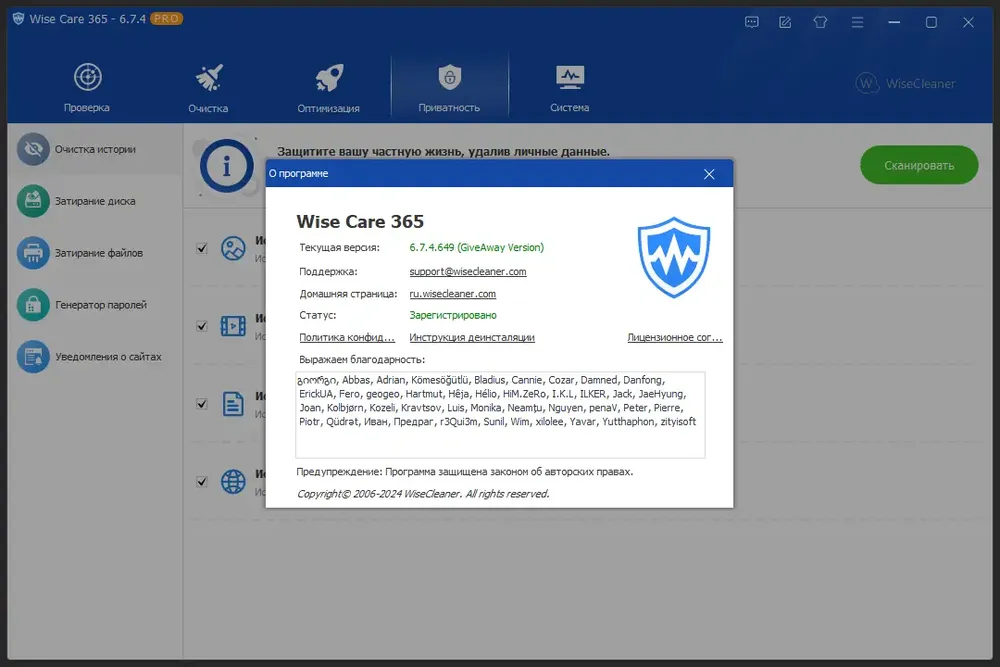Click the Copyright 2006-2024 WiseCleaner text
This screenshot has width=1000, height=667.
(x=423, y=494)
